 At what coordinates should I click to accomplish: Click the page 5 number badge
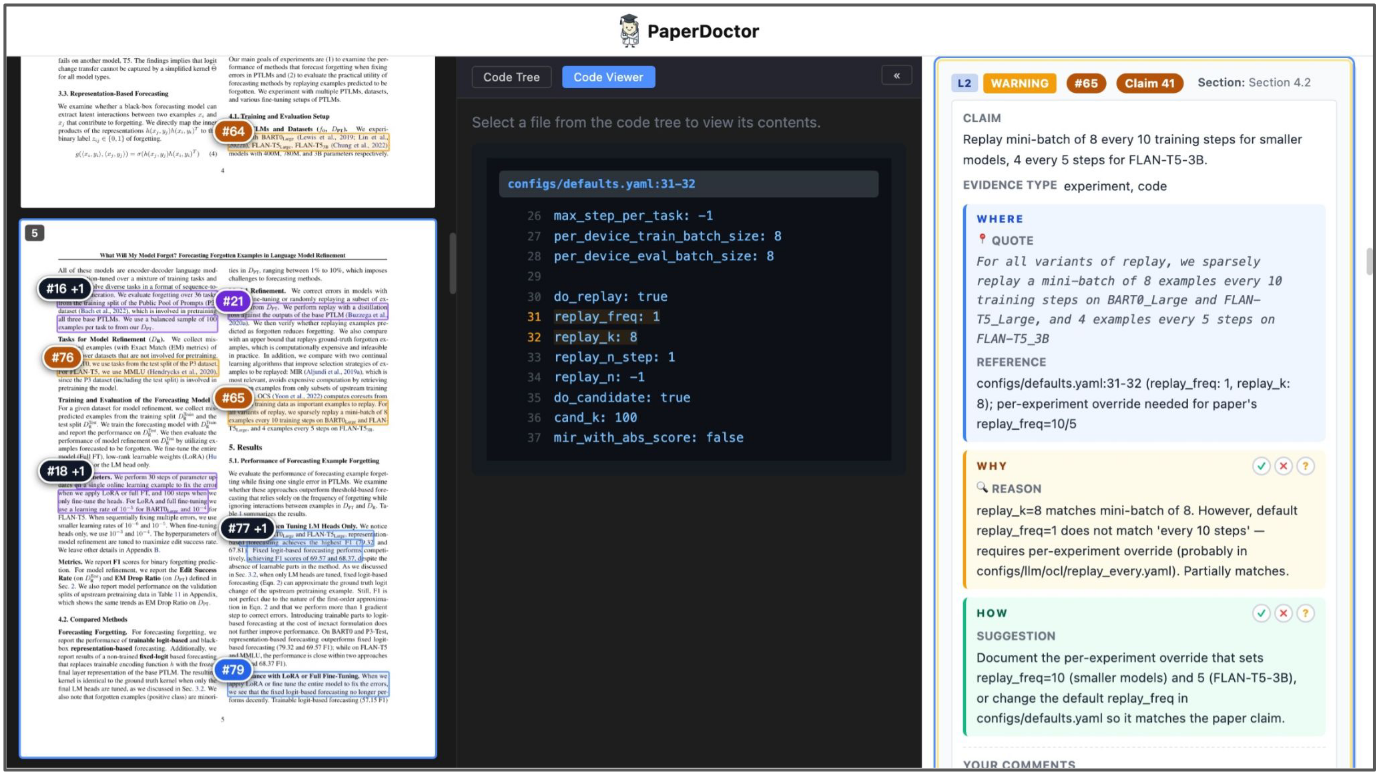(x=34, y=233)
